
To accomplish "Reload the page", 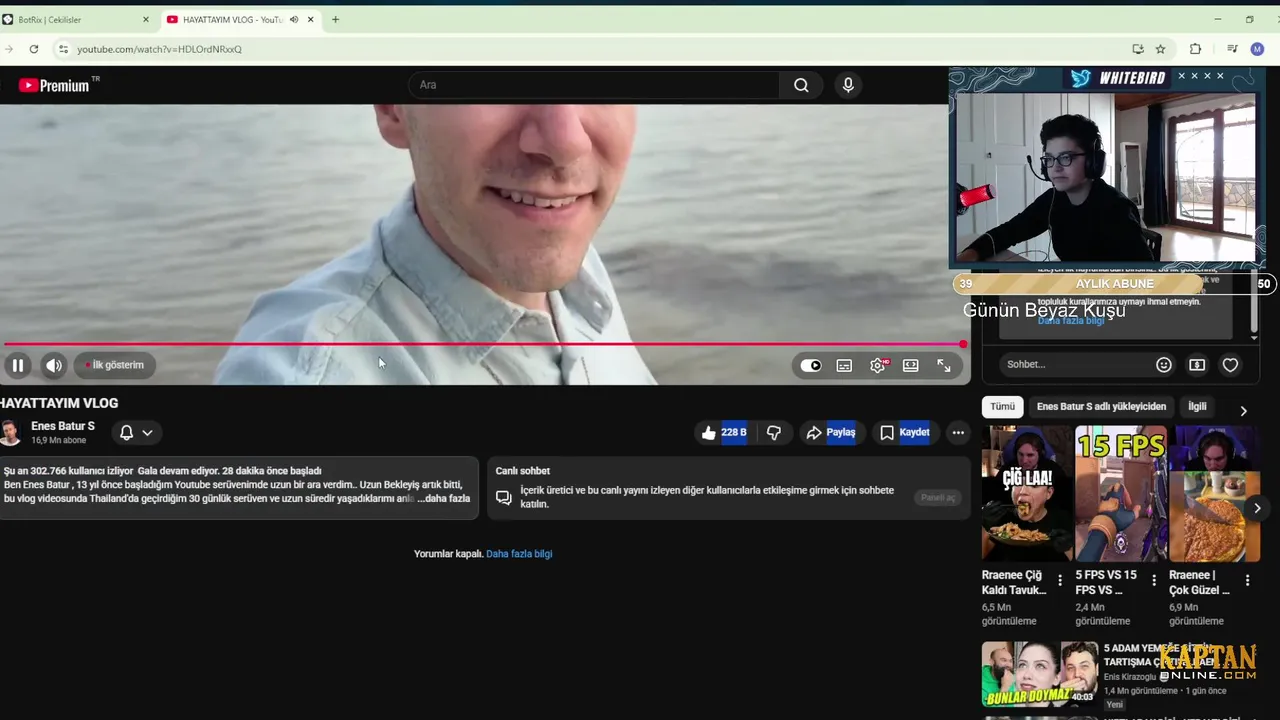I will click(x=34, y=49).
